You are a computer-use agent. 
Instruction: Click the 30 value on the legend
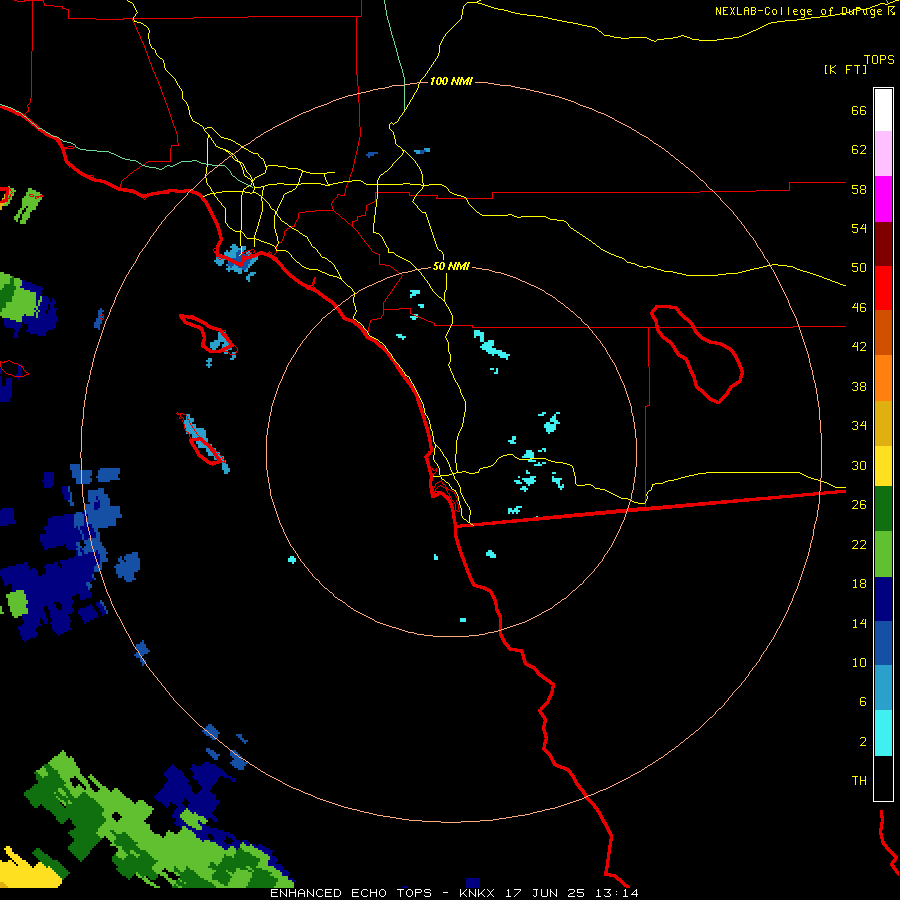[x=859, y=465]
